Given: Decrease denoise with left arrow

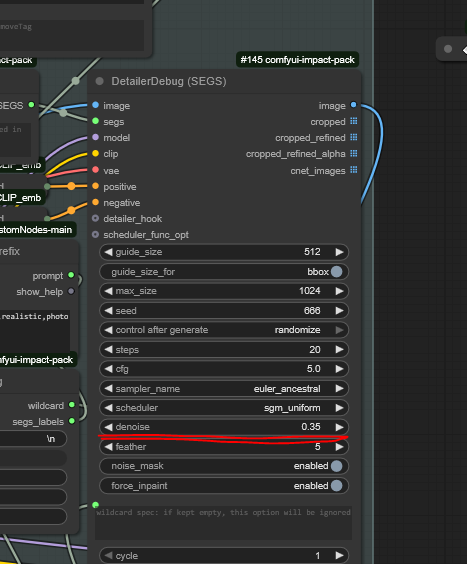Looking at the screenshot, I should pos(108,427).
